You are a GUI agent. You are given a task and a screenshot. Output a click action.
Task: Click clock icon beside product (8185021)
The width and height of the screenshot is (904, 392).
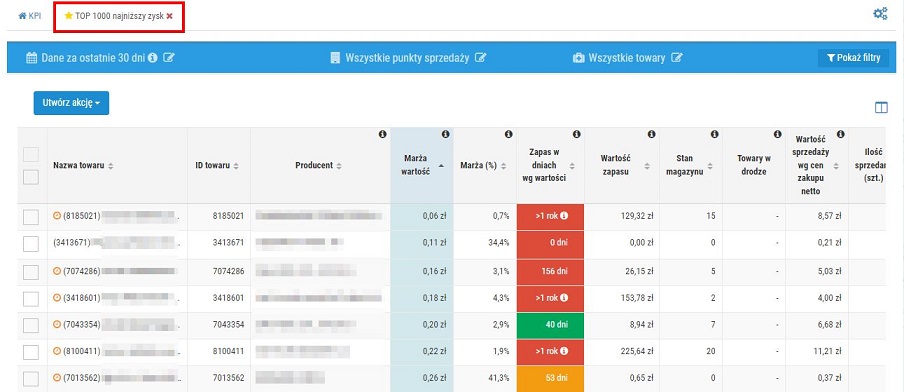coord(57,216)
